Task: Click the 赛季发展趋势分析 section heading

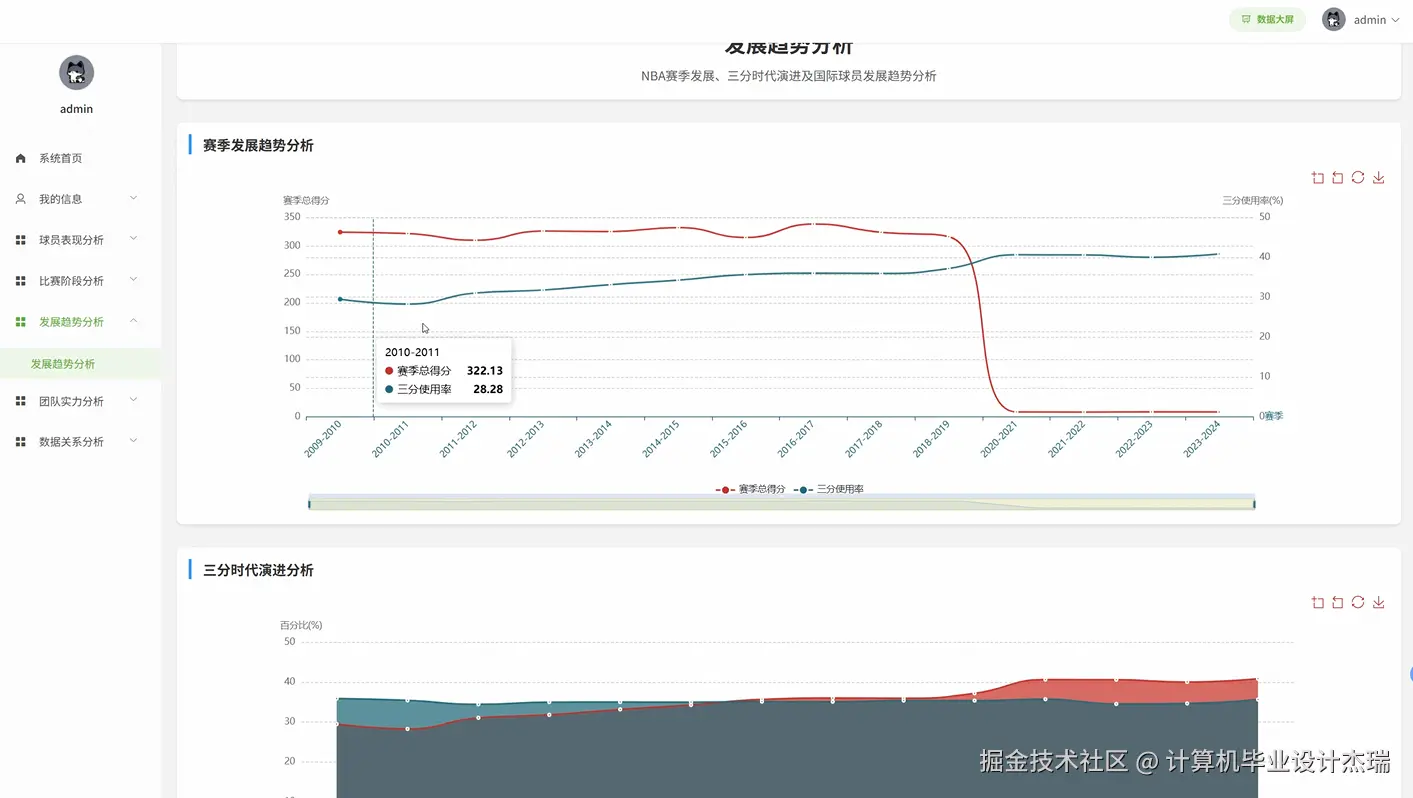Action: click(258, 146)
